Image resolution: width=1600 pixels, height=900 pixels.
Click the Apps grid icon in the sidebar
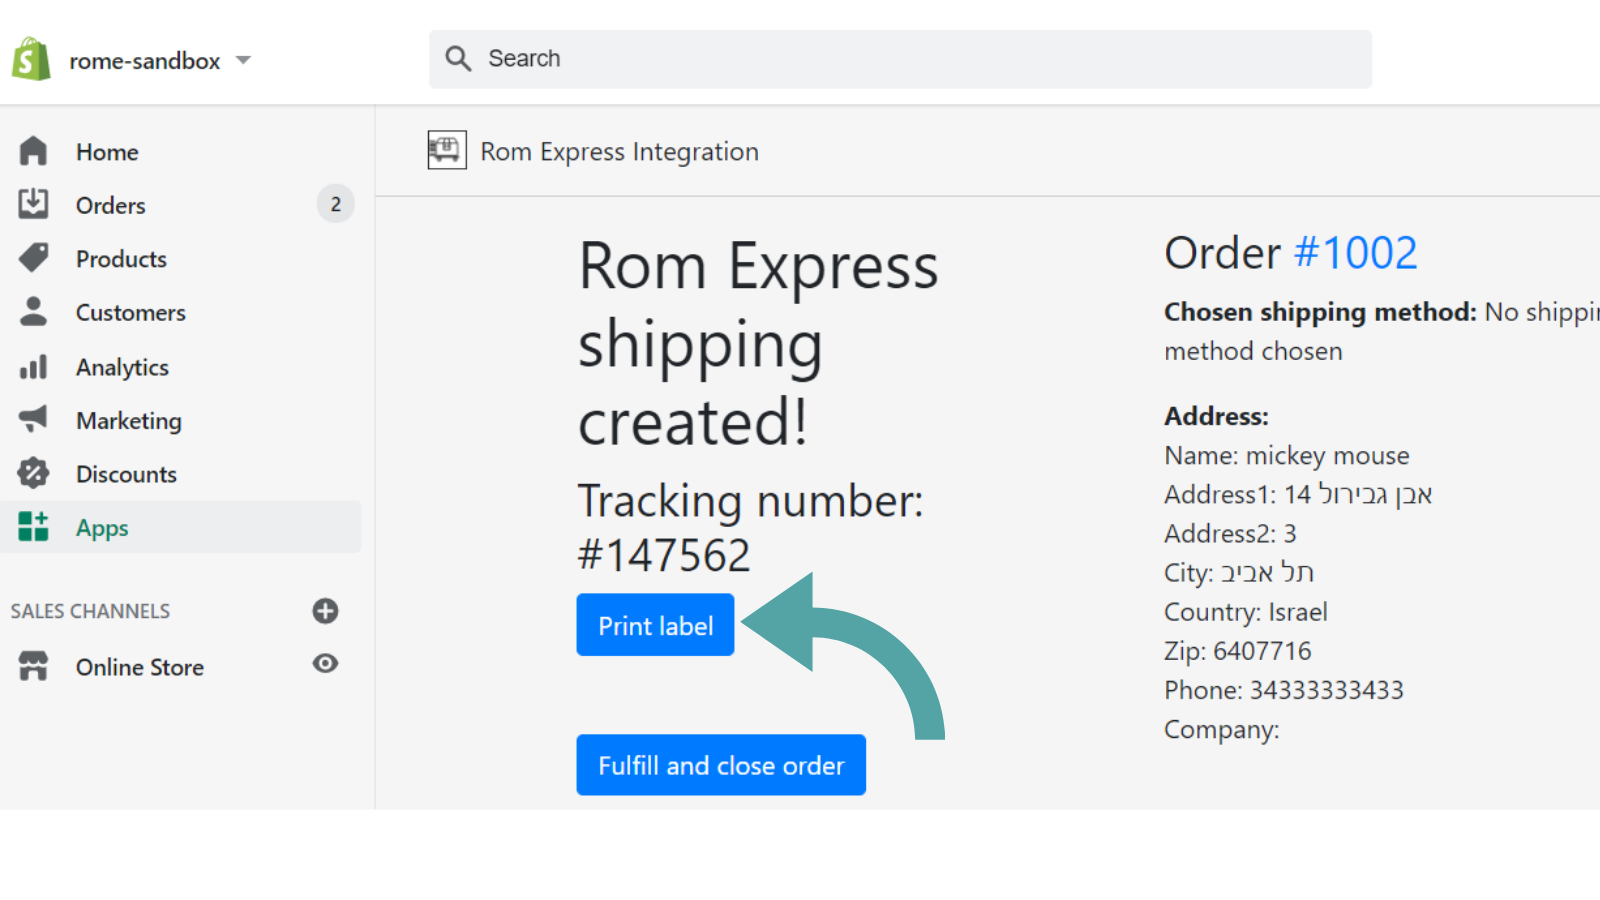(x=33, y=527)
